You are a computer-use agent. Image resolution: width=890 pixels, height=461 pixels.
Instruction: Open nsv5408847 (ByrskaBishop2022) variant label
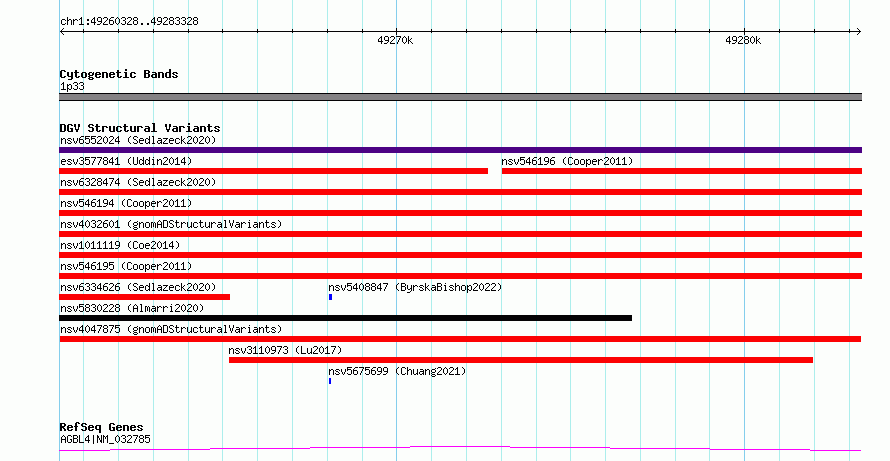click(x=415, y=287)
